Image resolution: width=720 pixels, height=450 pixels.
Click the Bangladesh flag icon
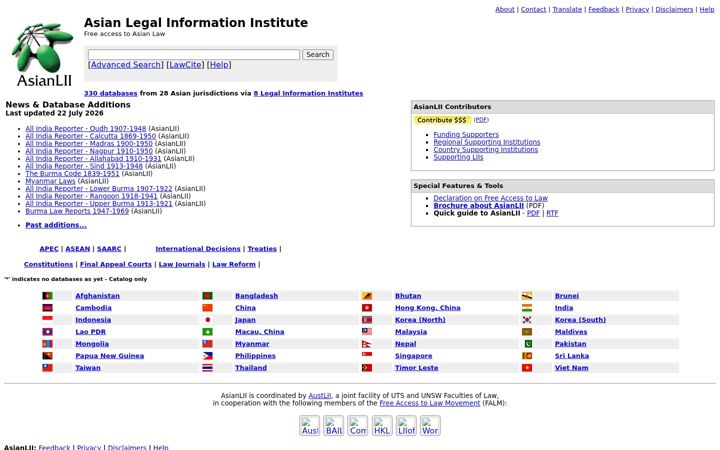(207, 296)
